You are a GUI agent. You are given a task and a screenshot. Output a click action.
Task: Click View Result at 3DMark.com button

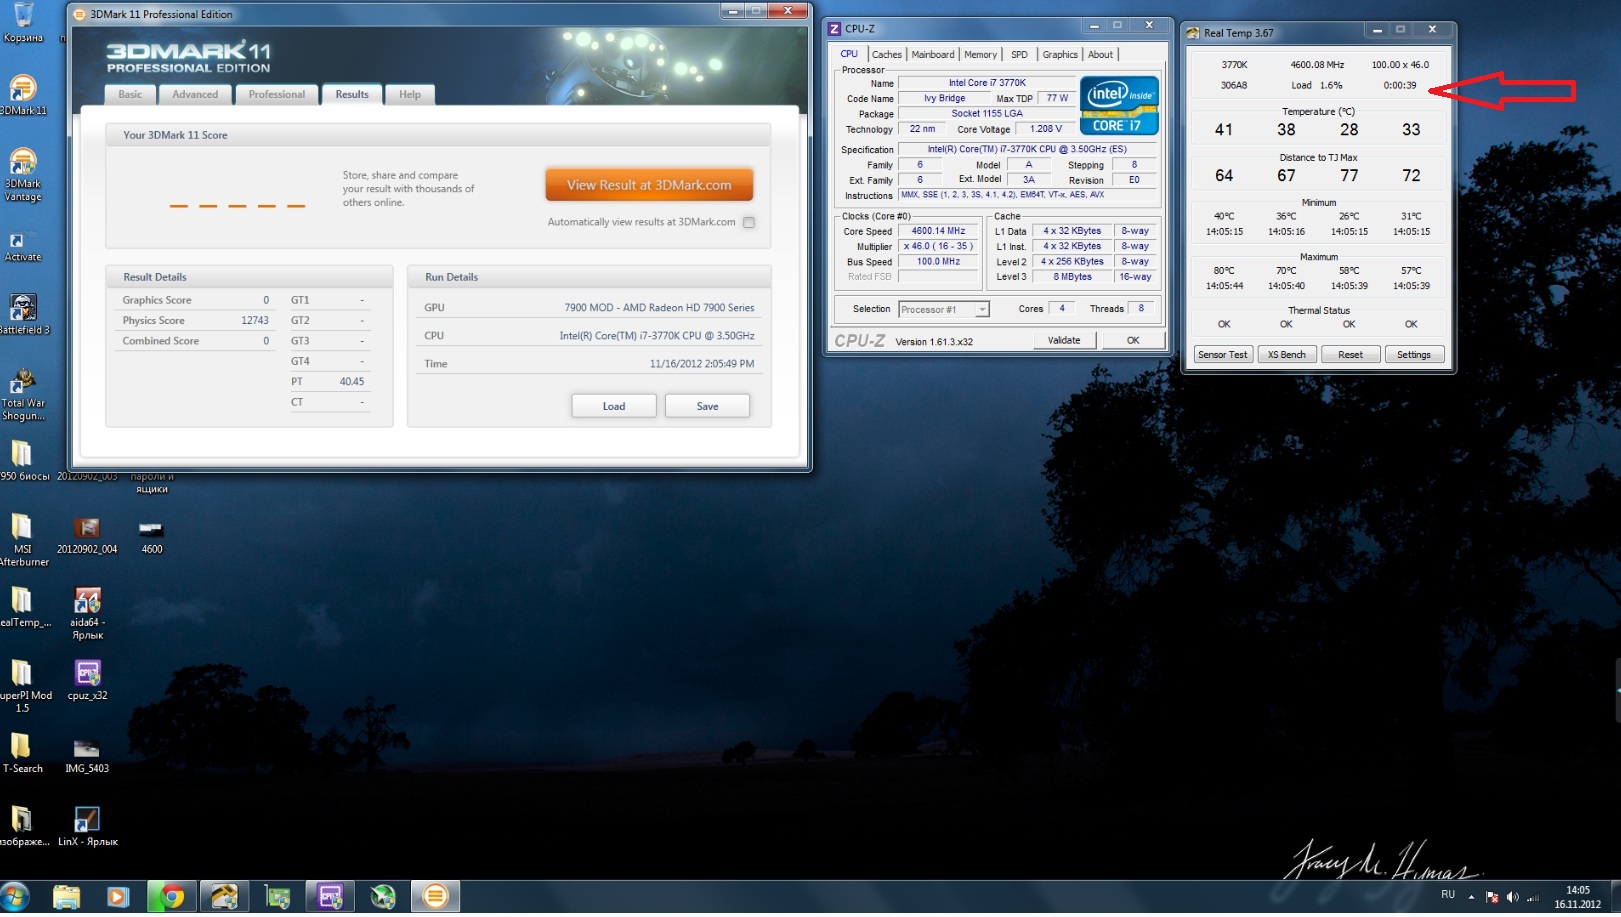click(x=649, y=185)
